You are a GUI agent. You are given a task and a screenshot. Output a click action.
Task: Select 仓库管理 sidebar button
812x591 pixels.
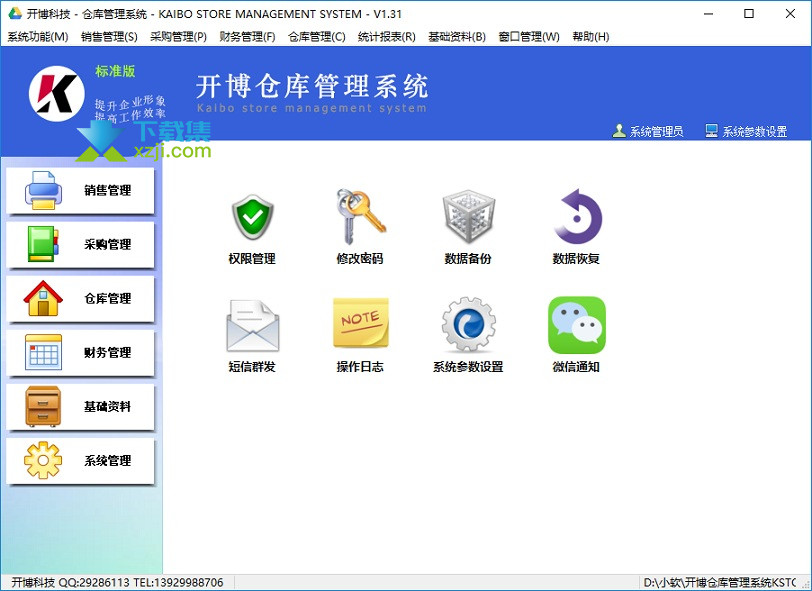[x=80, y=298]
